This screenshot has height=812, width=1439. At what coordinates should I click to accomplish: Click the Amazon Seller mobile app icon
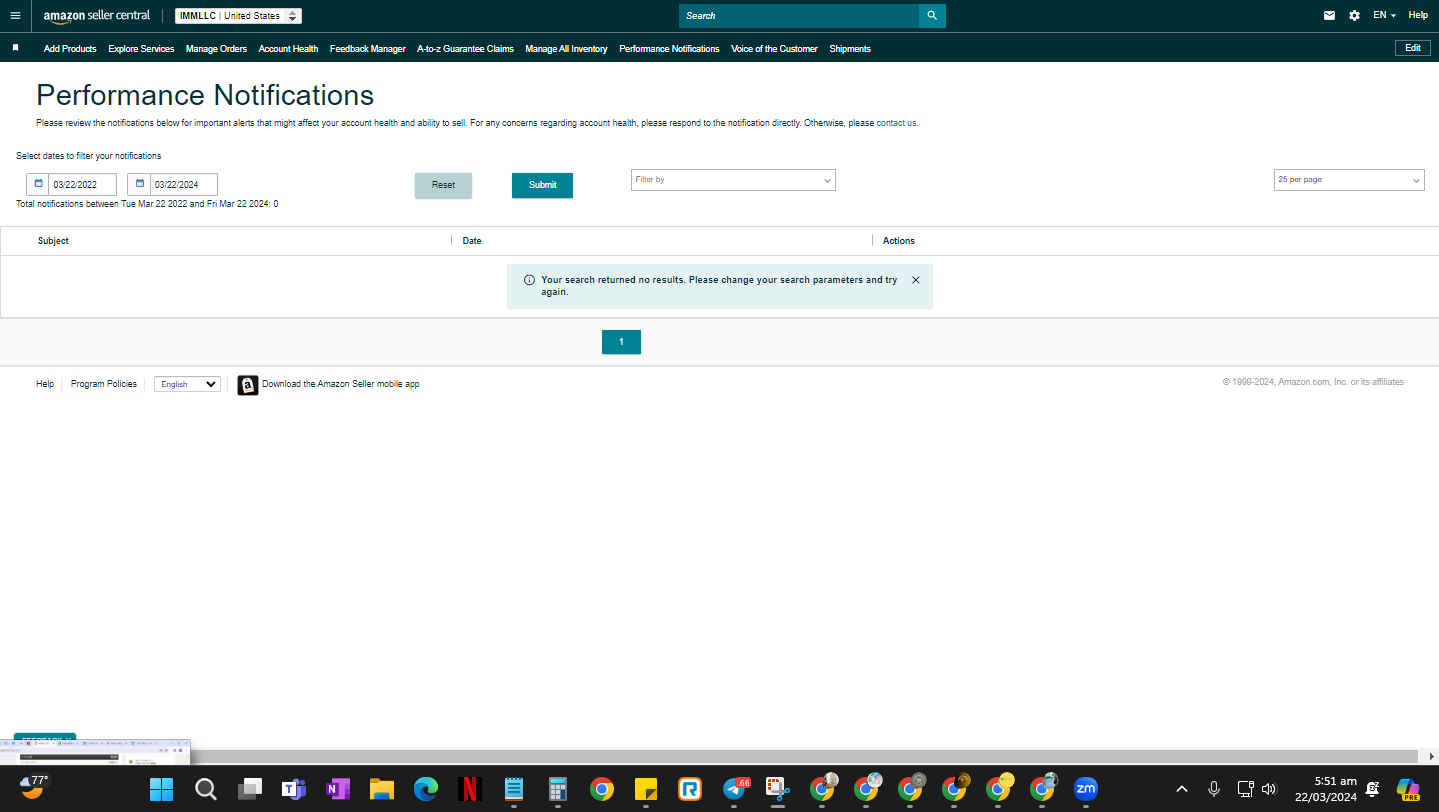coord(248,385)
